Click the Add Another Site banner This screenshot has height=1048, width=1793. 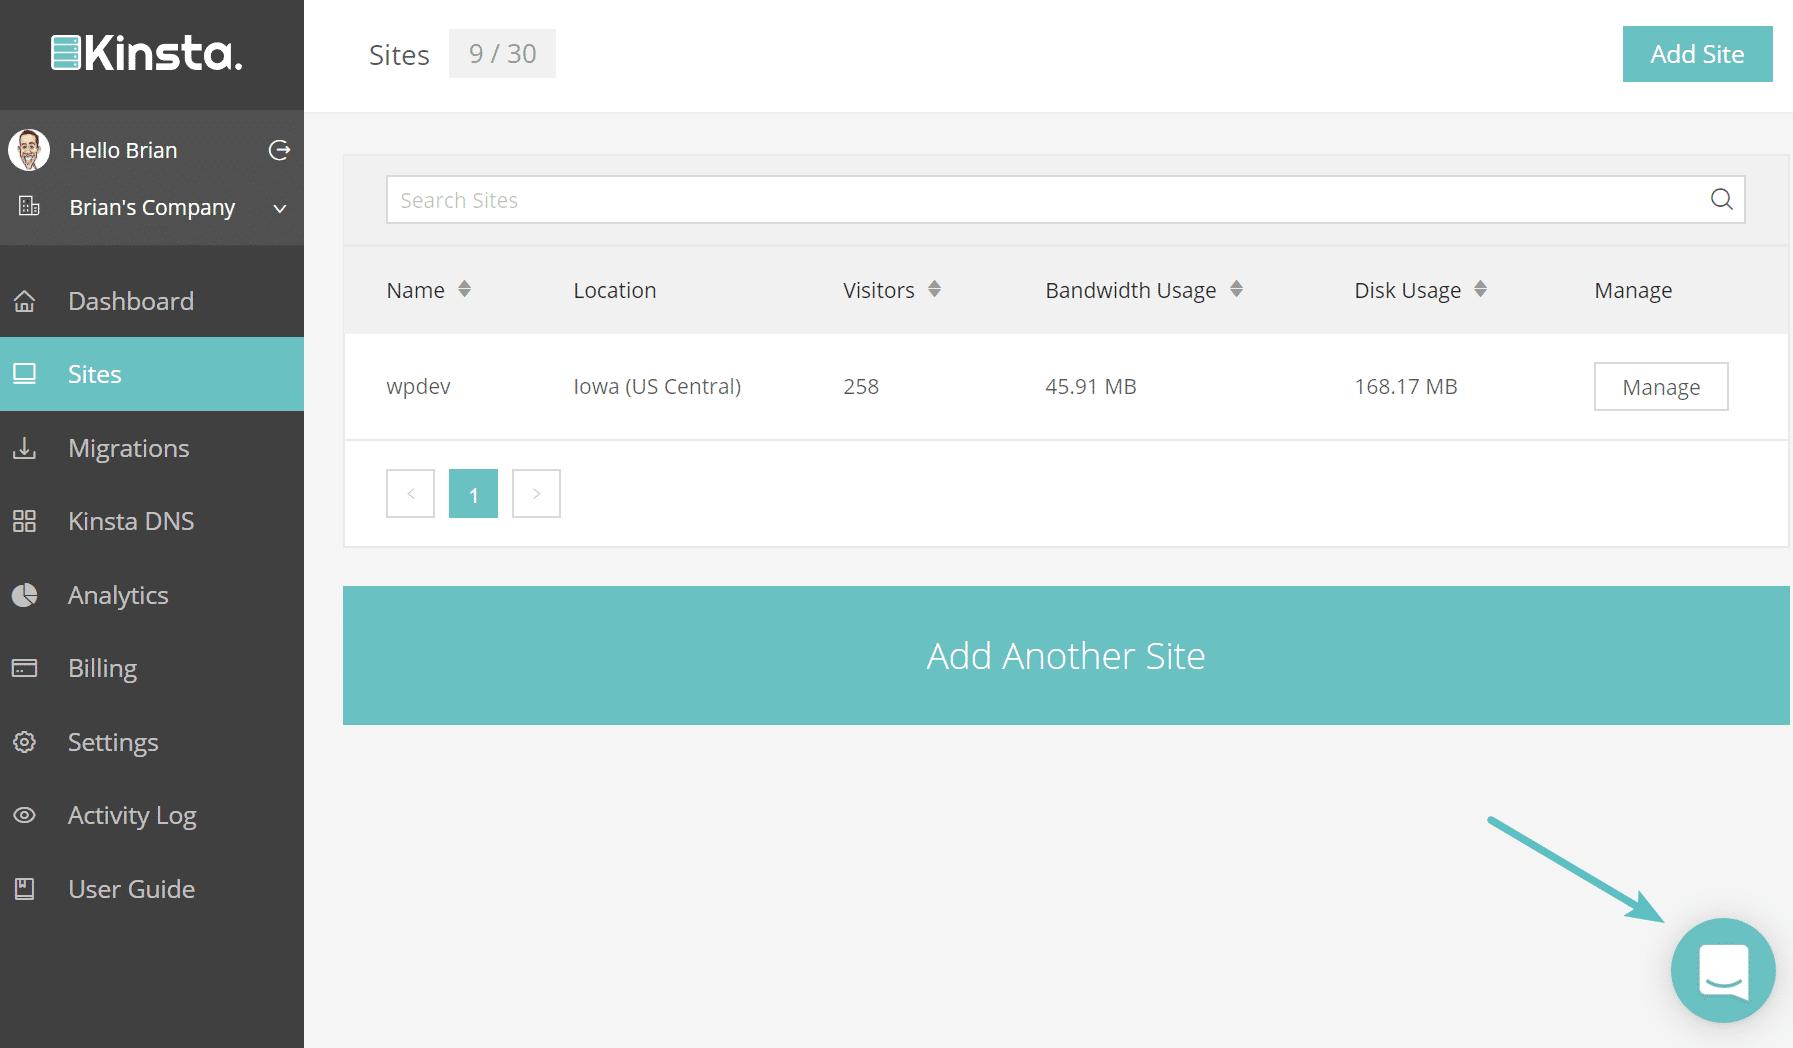[x=1066, y=655]
